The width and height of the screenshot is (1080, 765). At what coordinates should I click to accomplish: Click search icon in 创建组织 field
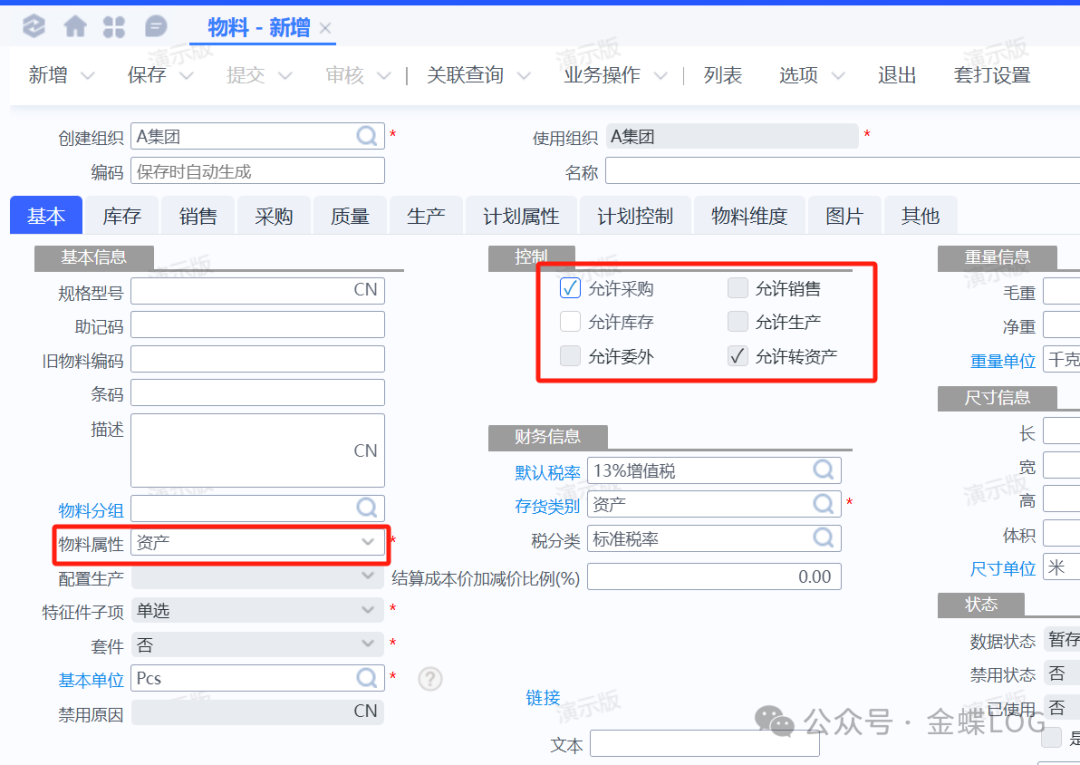point(367,136)
